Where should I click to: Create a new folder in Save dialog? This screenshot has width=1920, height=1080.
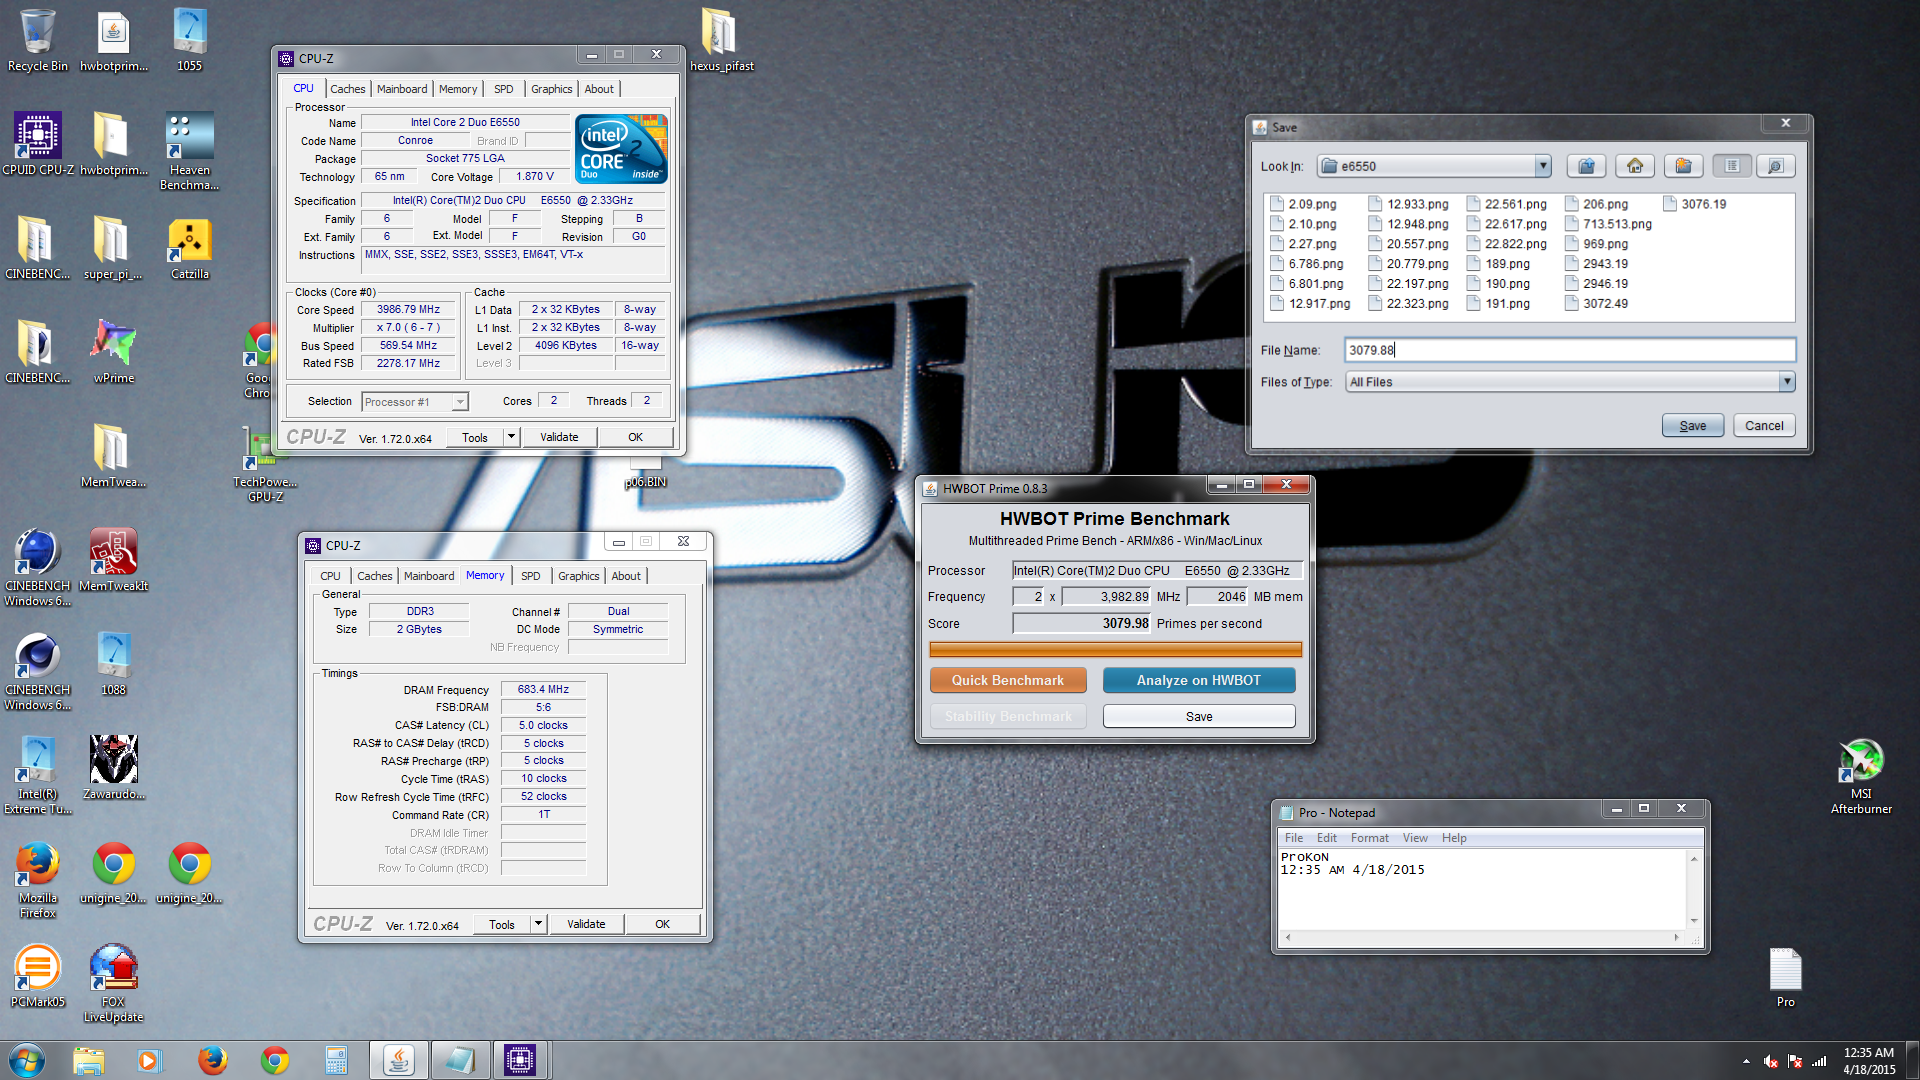[1683, 166]
